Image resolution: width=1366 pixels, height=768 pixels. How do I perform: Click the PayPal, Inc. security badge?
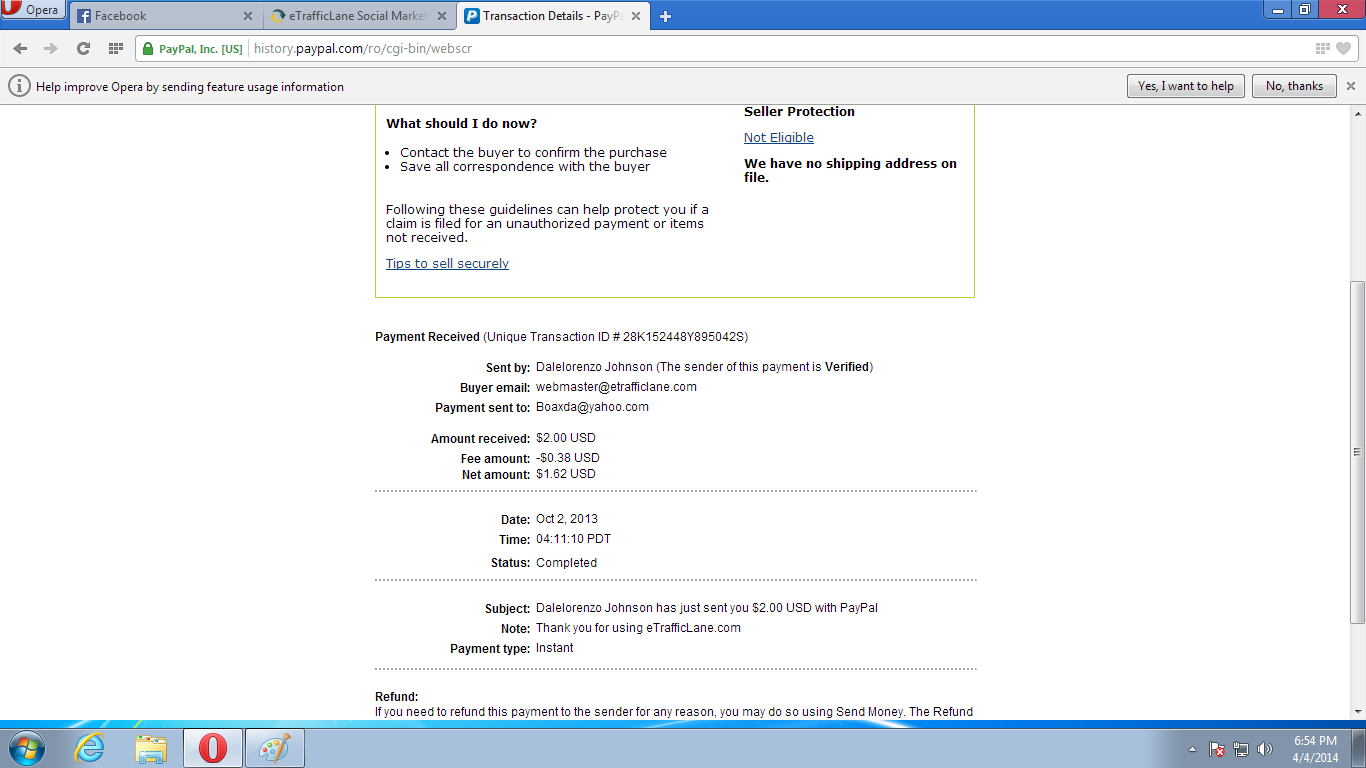(192, 48)
